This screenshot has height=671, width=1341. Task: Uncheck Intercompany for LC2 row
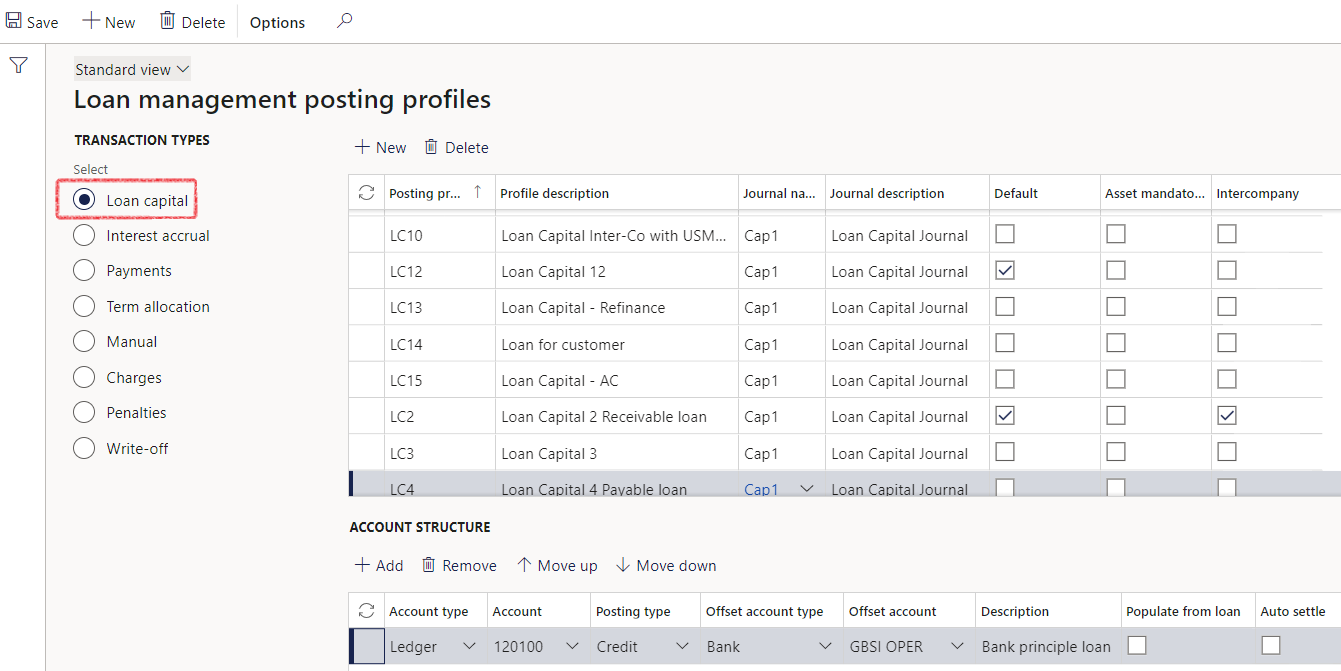click(x=1227, y=416)
